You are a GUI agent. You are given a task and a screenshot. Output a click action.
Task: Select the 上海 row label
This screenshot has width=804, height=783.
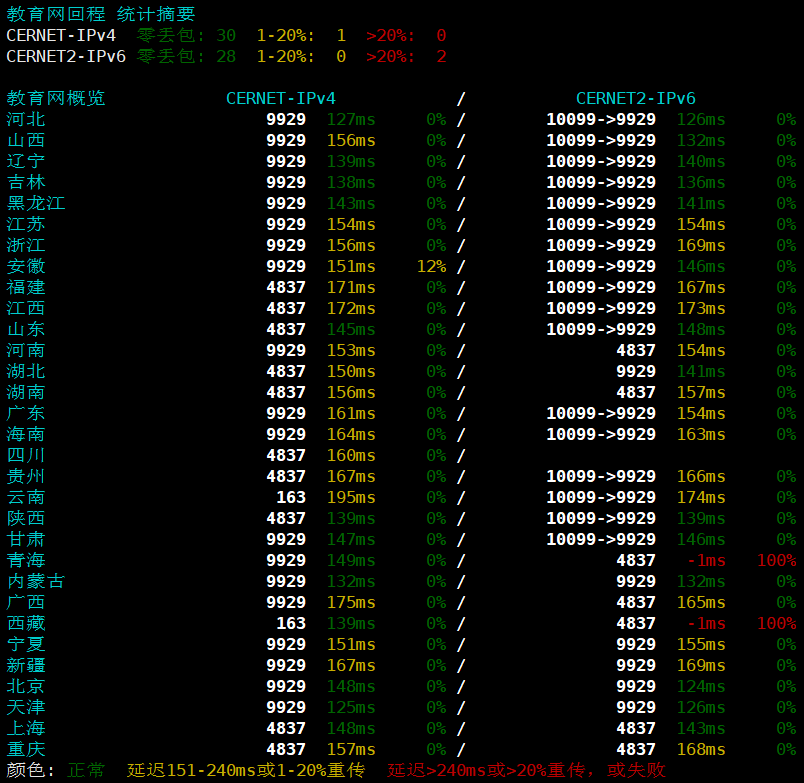(x=26, y=729)
